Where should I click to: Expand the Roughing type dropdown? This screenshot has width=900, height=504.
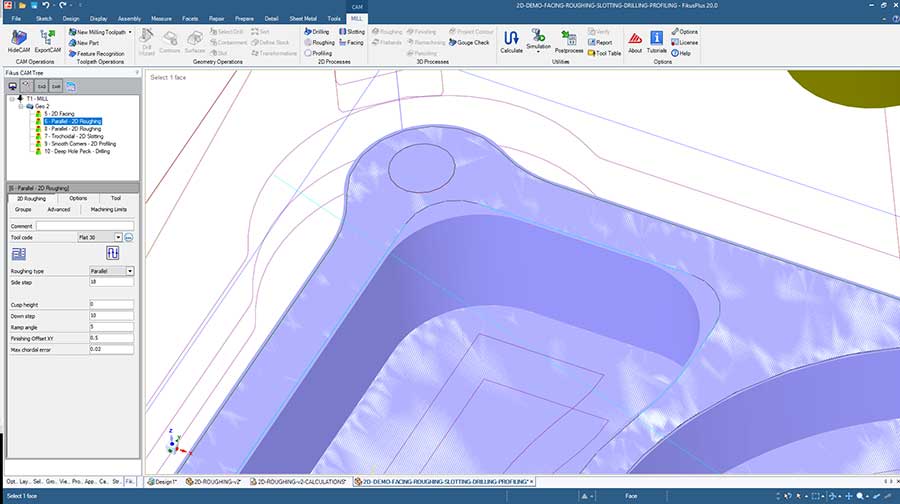[130, 271]
